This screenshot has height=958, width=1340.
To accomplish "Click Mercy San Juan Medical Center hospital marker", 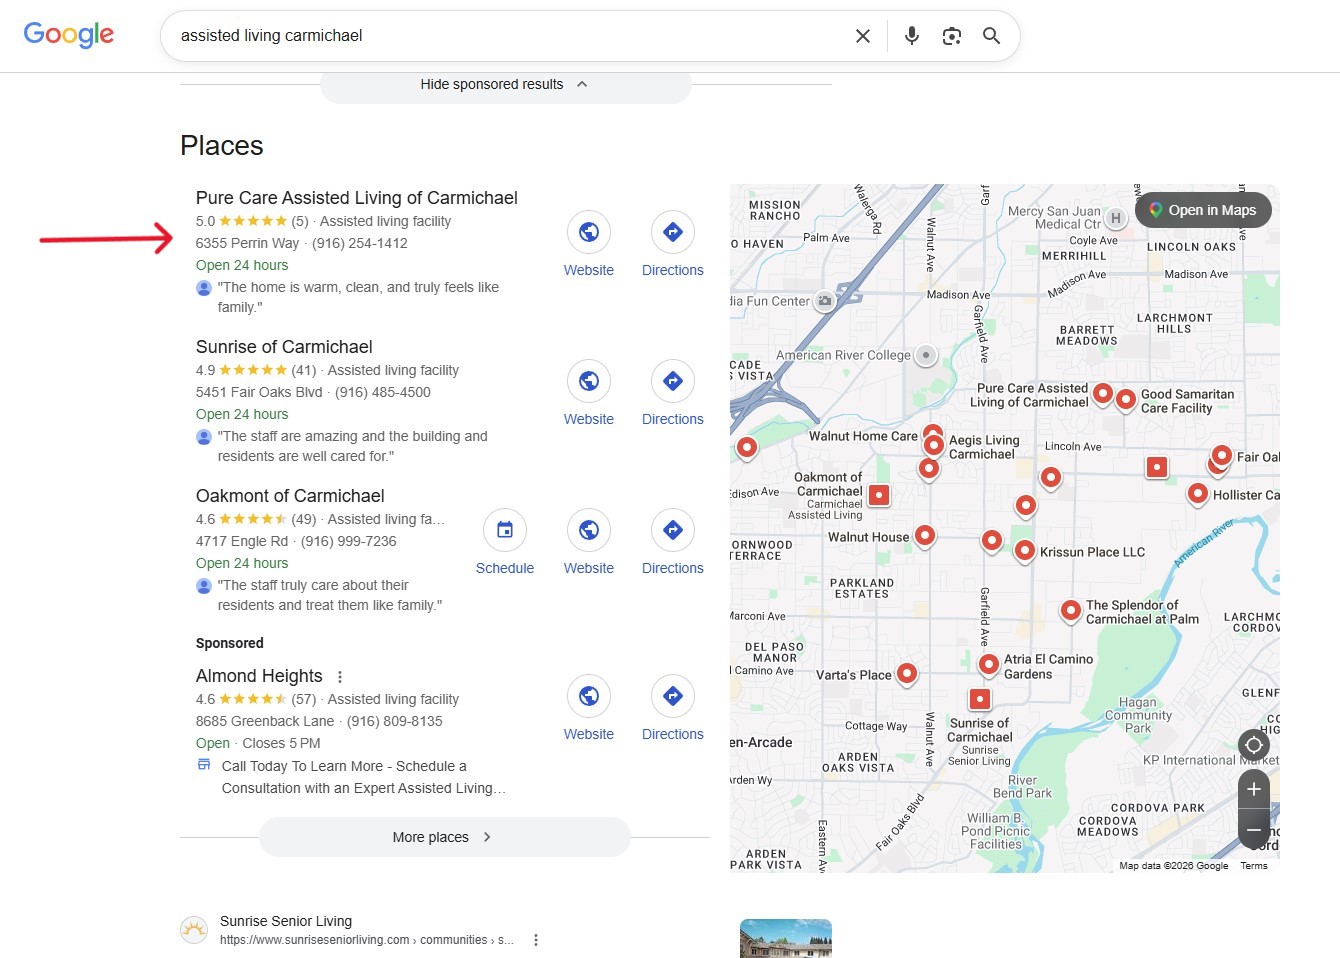I will tap(1116, 218).
